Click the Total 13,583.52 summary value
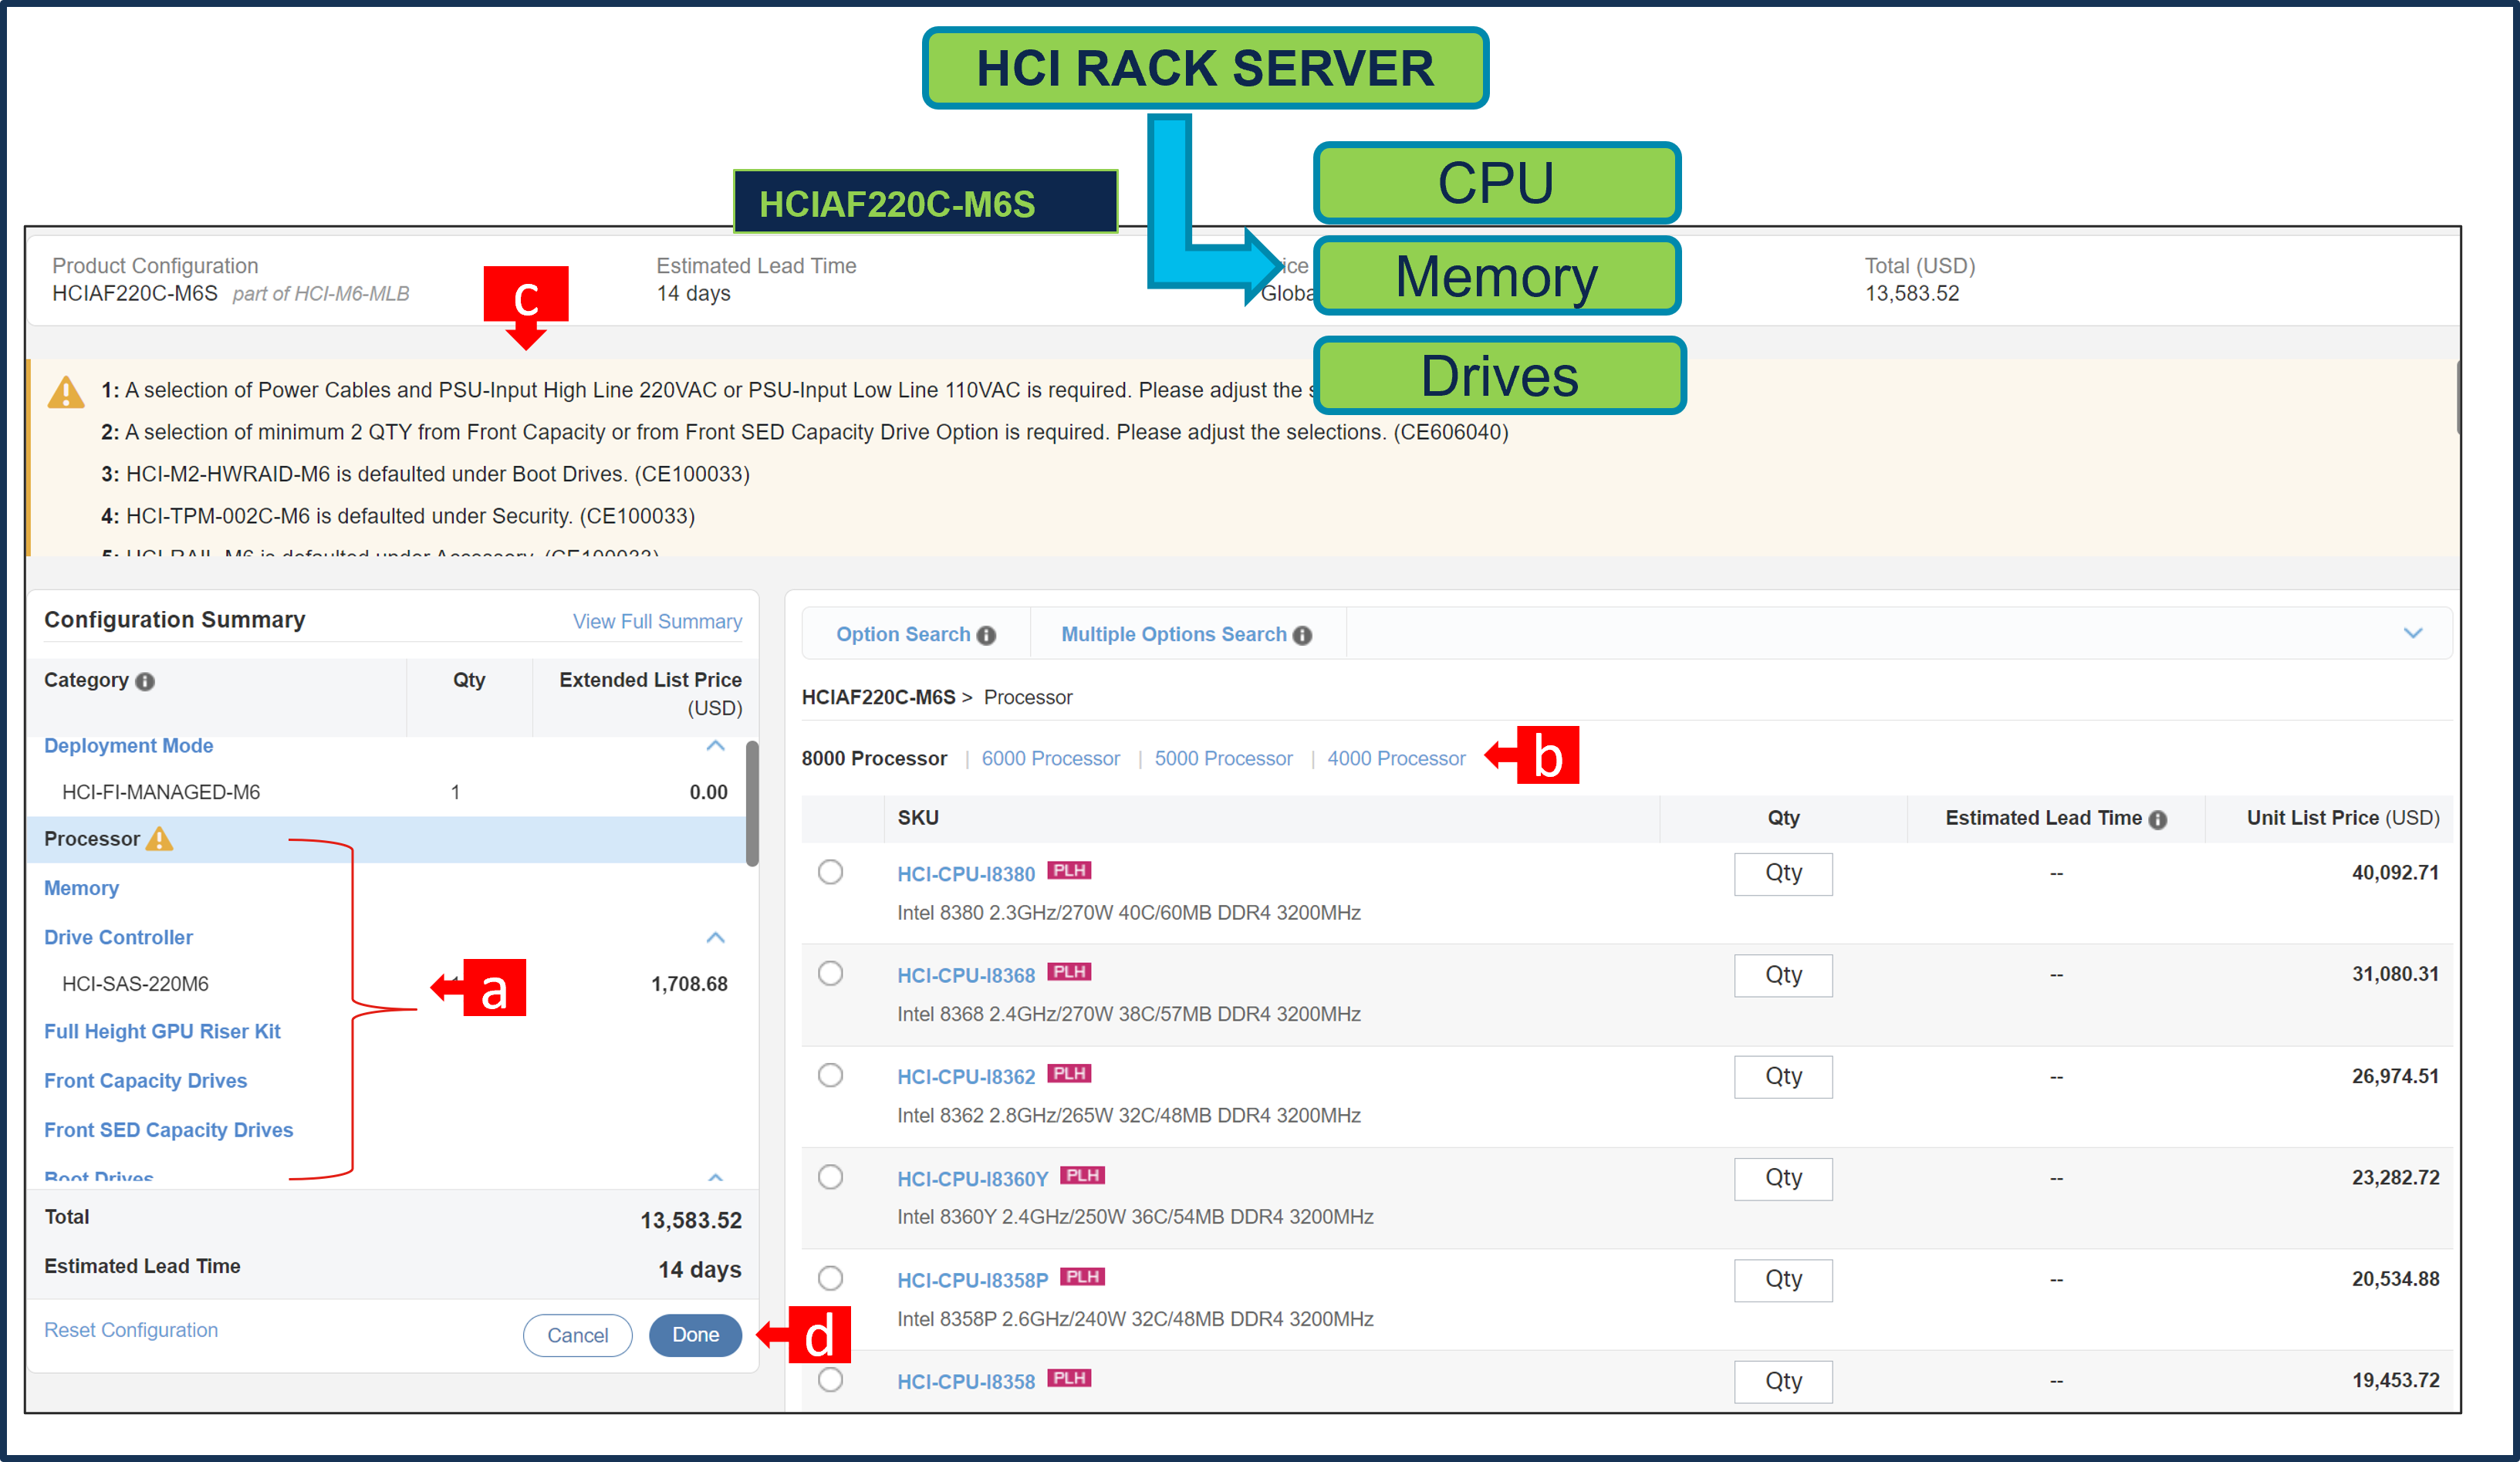2520x1462 pixels. [691, 1220]
